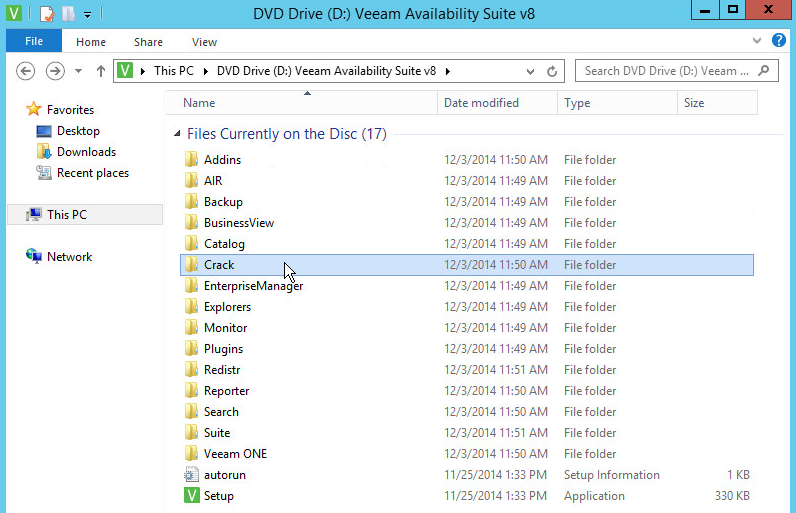
Task: Click the Veeam icon in address bar
Action: point(124,71)
